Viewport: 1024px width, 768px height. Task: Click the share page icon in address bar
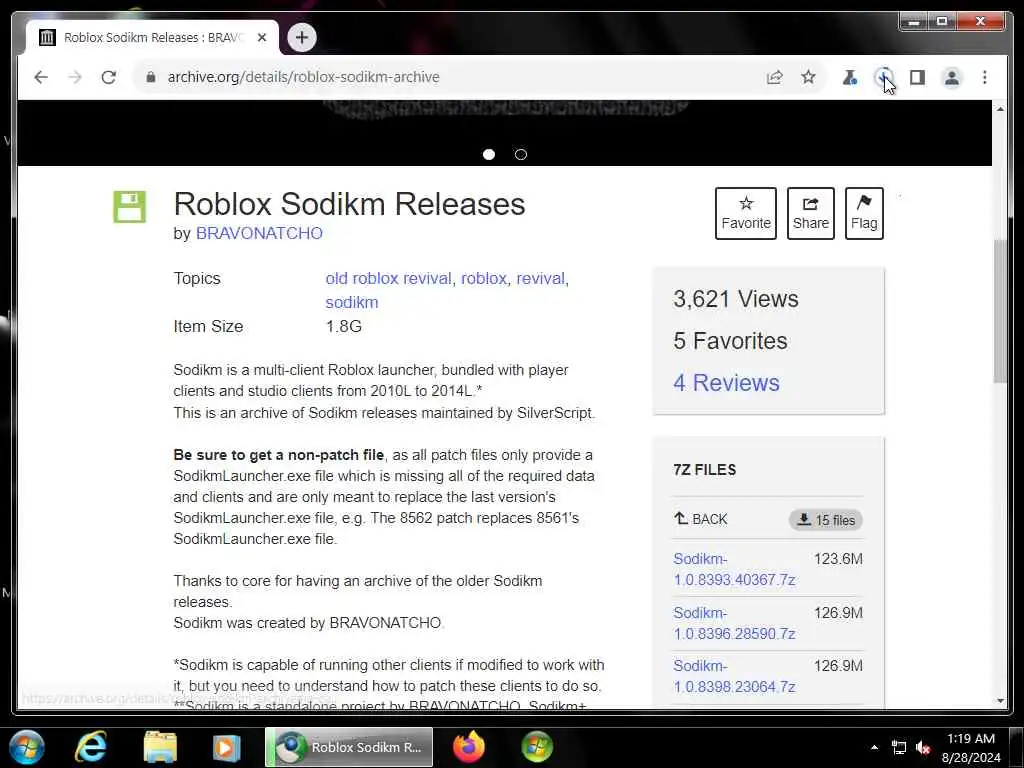775,77
